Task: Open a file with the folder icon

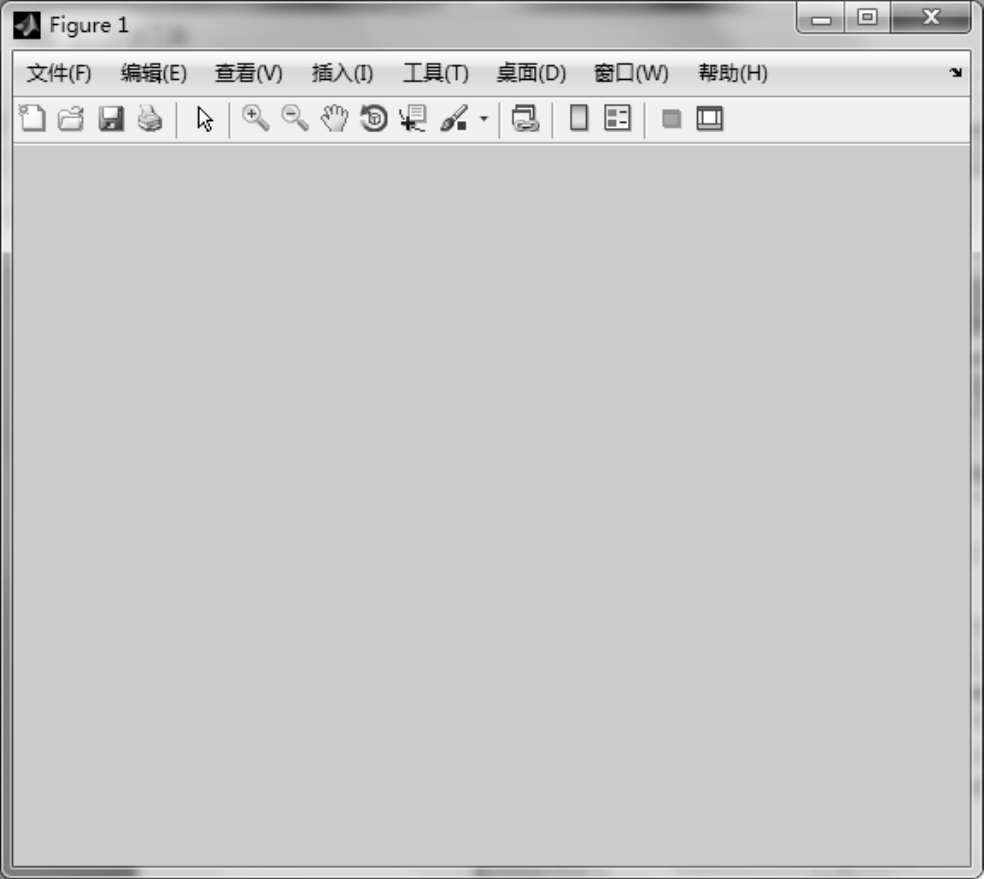Action: pyautogui.click(x=71, y=119)
